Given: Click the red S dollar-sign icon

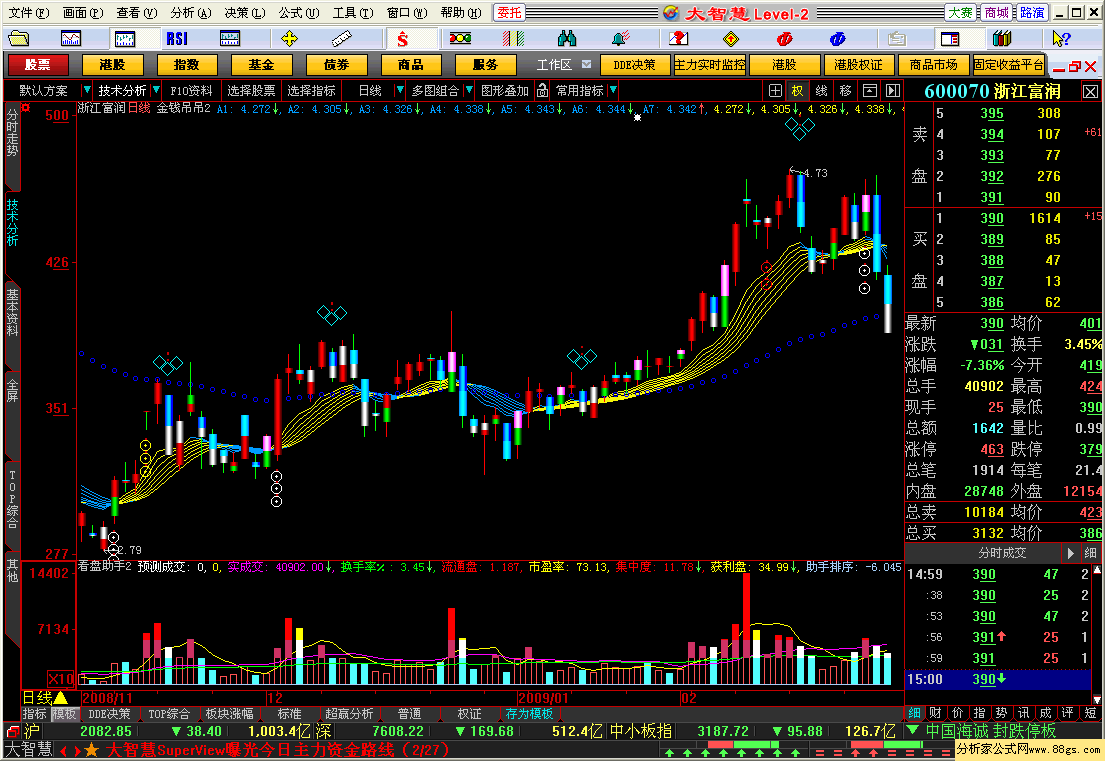Looking at the screenshot, I should point(402,38).
